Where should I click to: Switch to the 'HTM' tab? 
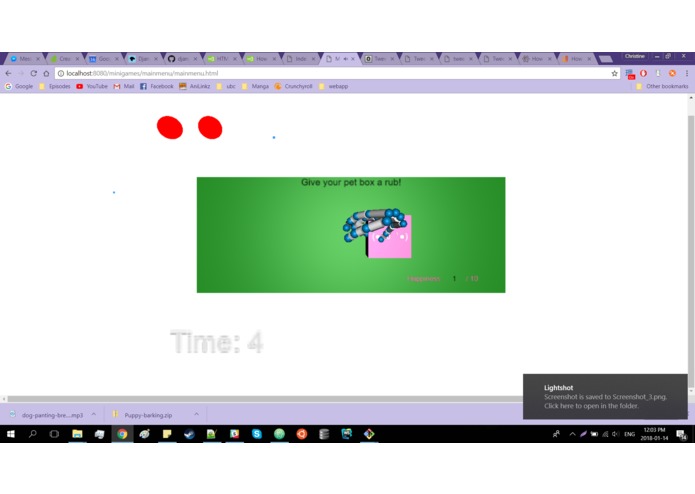[x=222, y=58]
